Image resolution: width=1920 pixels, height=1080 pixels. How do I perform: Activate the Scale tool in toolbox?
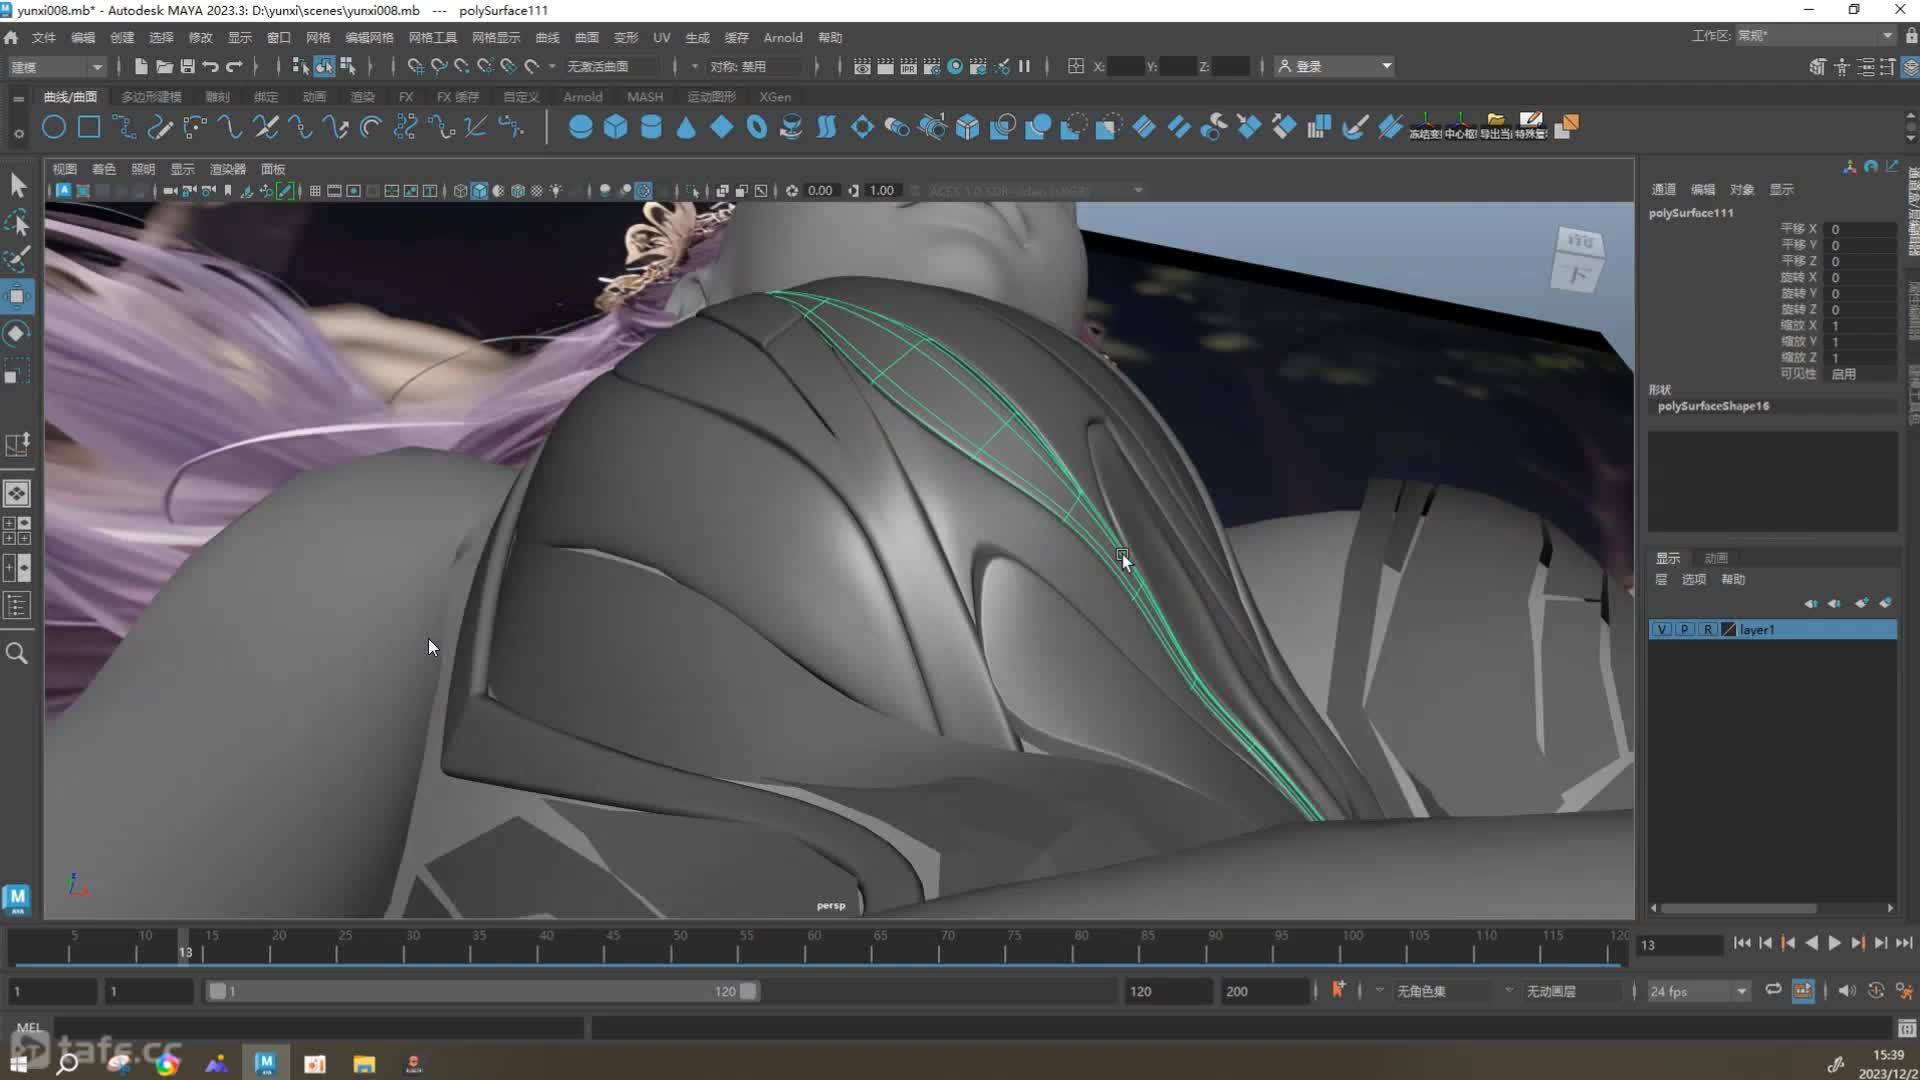[18, 371]
